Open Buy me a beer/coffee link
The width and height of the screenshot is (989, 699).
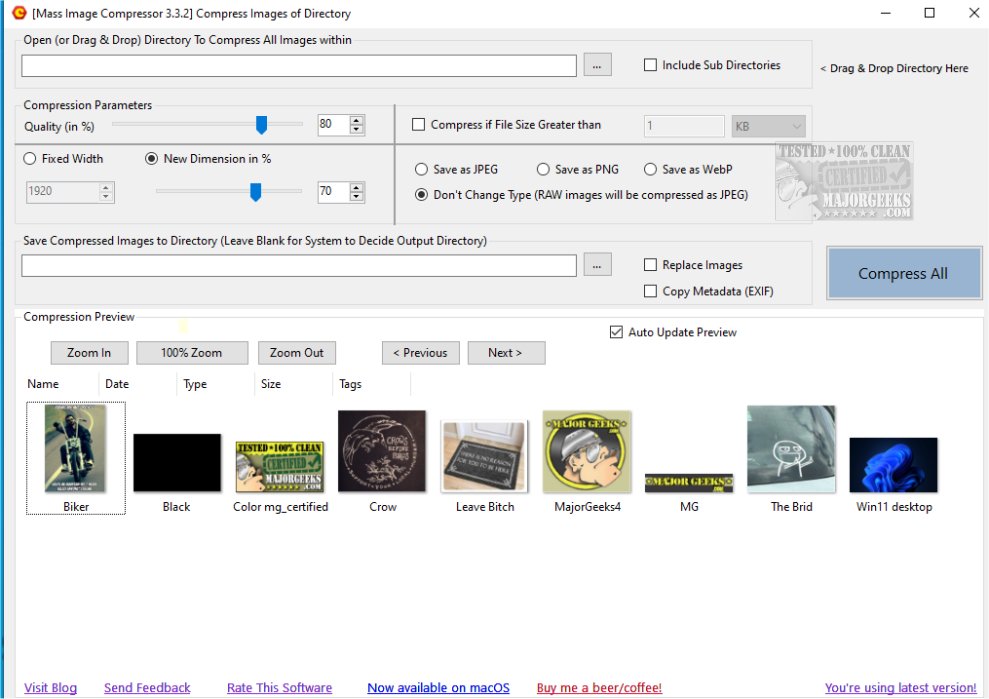(599, 688)
